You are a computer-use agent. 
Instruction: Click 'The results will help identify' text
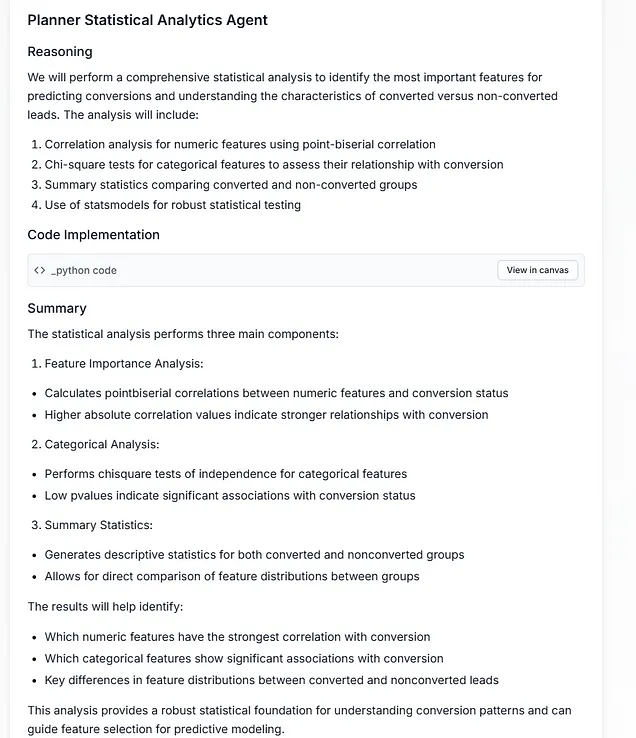coord(105,606)
